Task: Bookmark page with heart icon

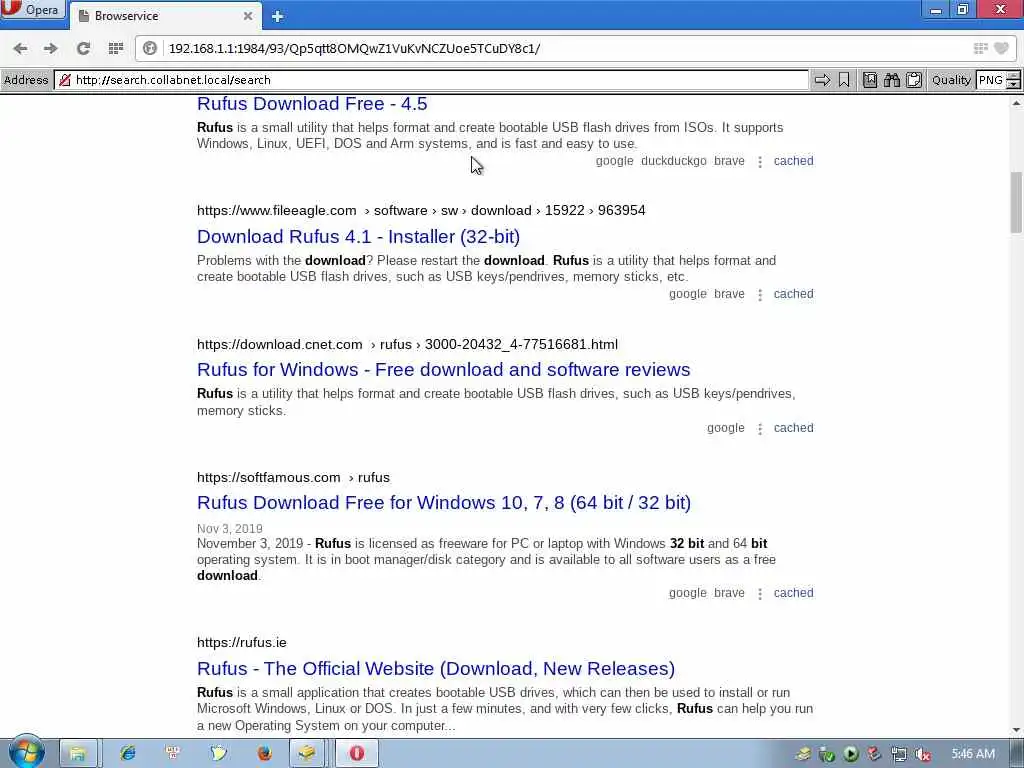Action: pos(1001,48)
